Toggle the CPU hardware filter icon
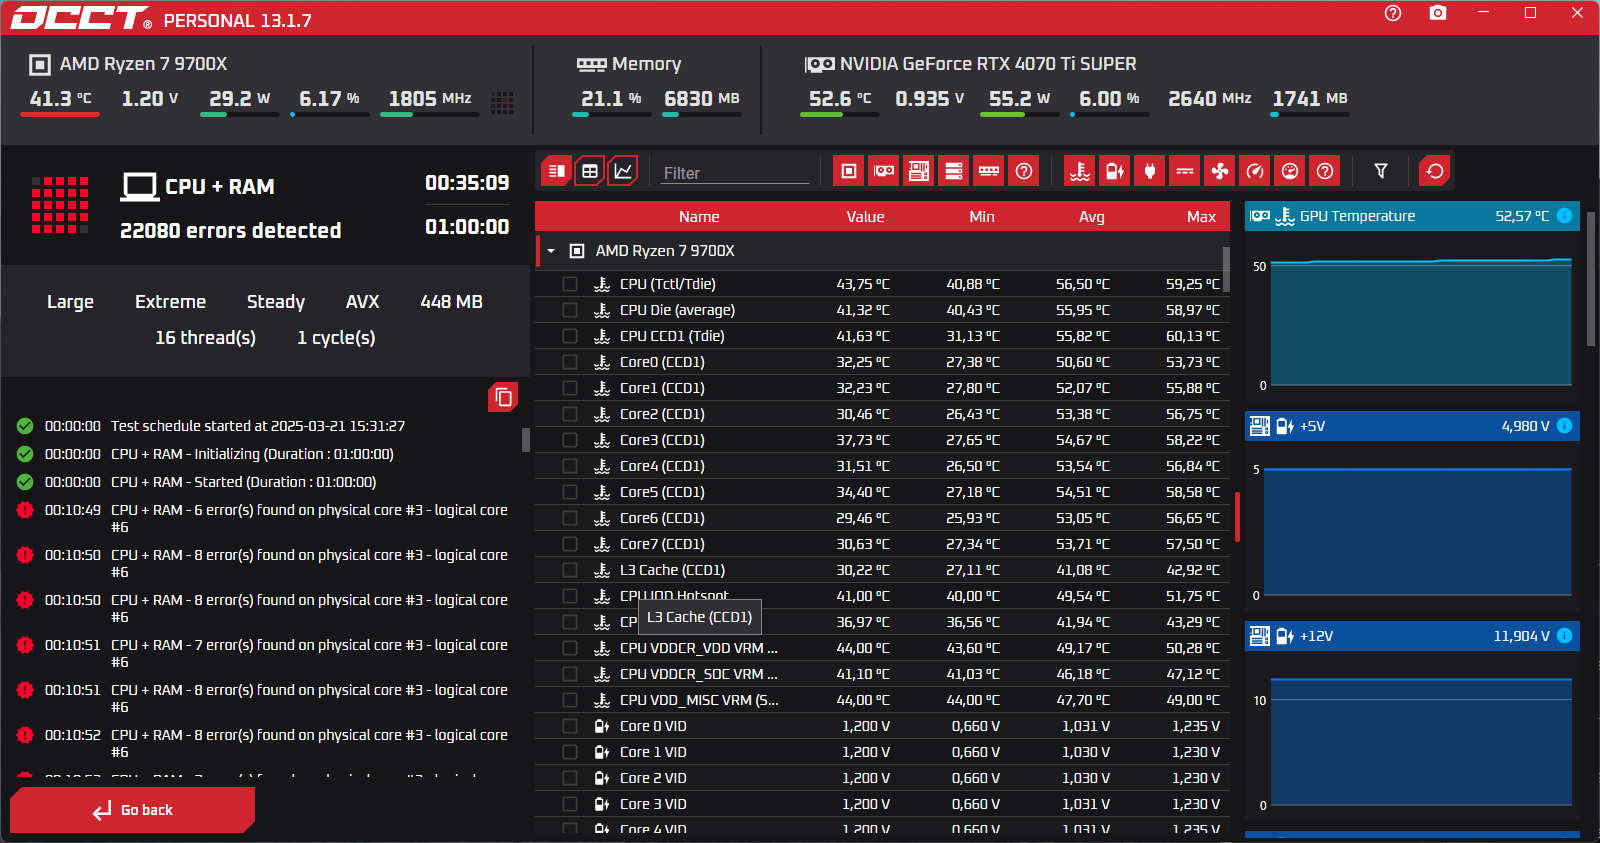The height and width of the screenshot is (843, 1600). [x=849, y=171]
